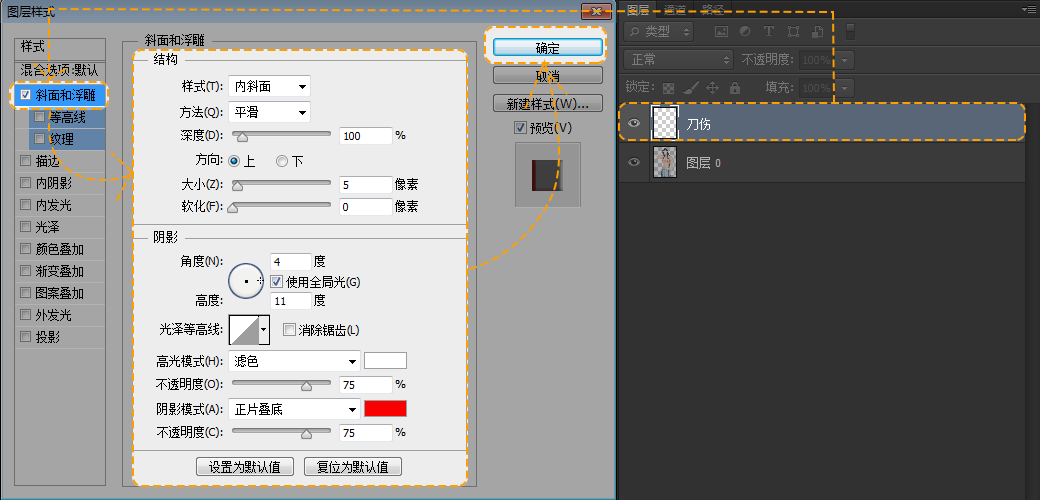Hide the 刀伤 layer via eye icon
The height and width of the screenshot is (500, 1040).
point(633,123)
